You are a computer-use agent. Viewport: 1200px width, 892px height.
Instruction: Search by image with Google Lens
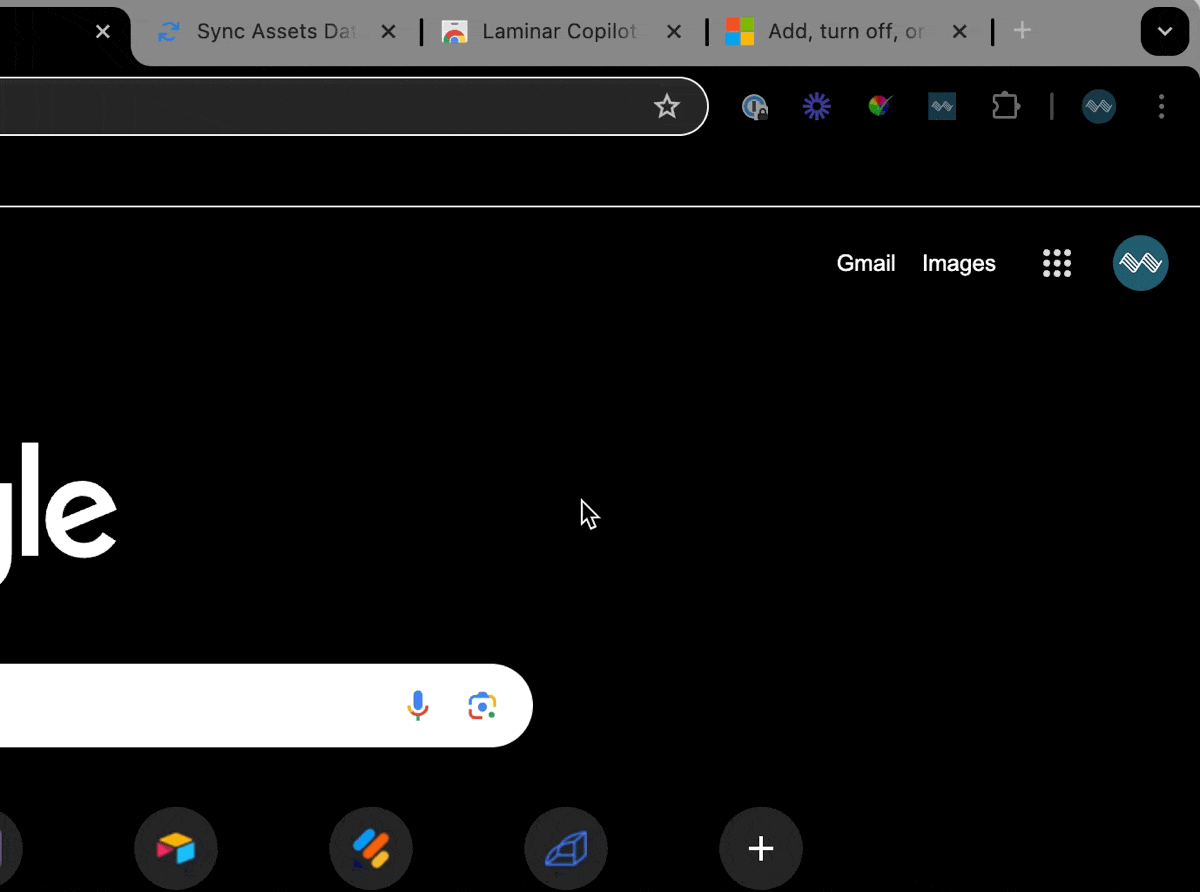point(482,706)
